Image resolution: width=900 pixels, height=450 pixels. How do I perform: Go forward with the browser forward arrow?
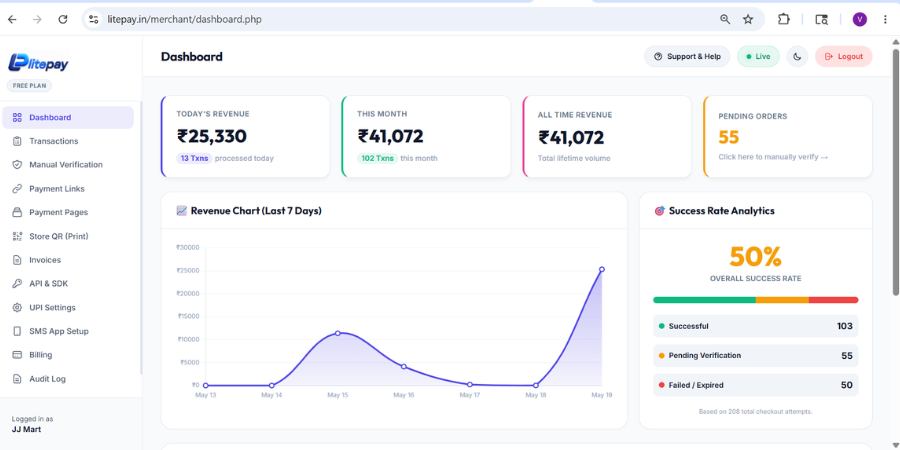pos(37,20)
